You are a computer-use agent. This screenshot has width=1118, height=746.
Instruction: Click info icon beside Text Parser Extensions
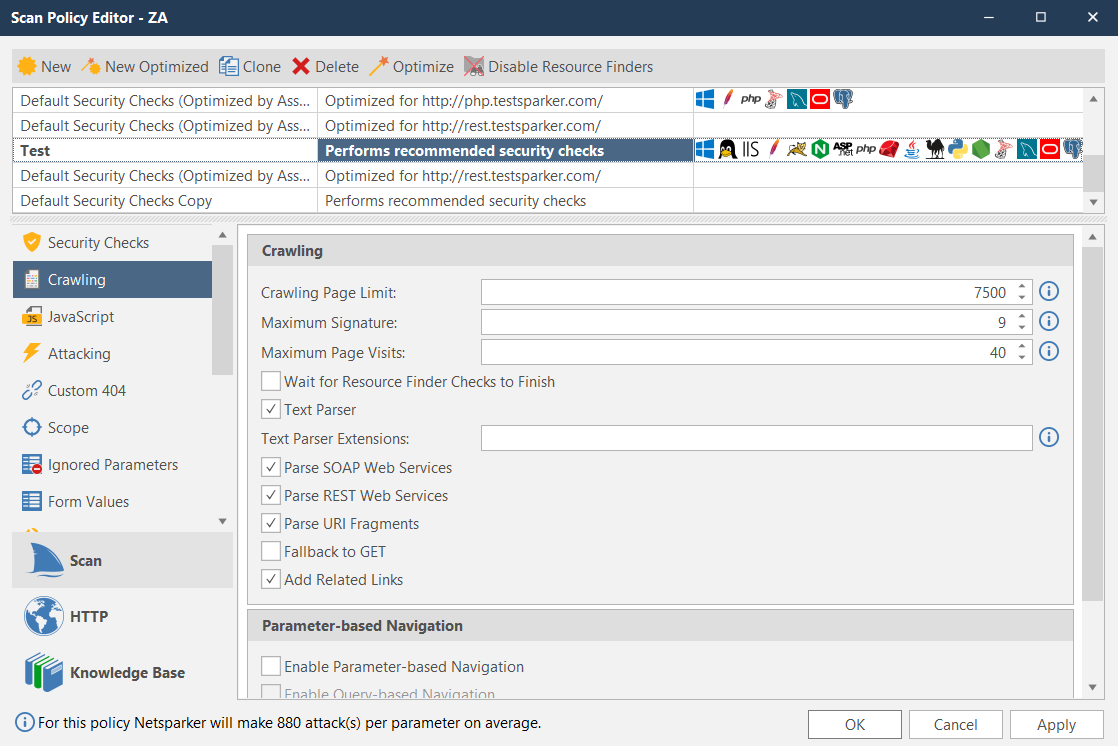(x=1049, y=438)
